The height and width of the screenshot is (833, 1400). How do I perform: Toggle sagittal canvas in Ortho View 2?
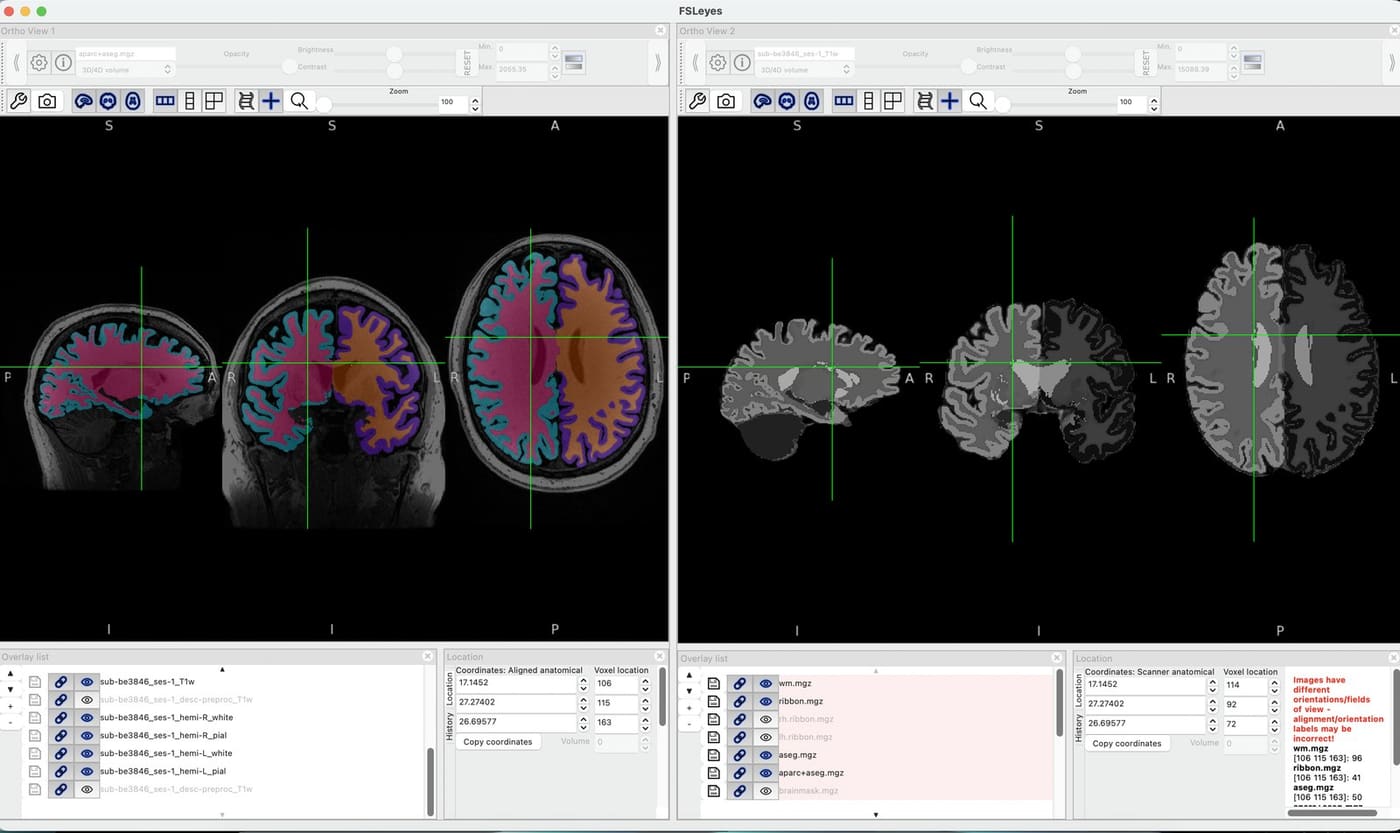(763, 101)
